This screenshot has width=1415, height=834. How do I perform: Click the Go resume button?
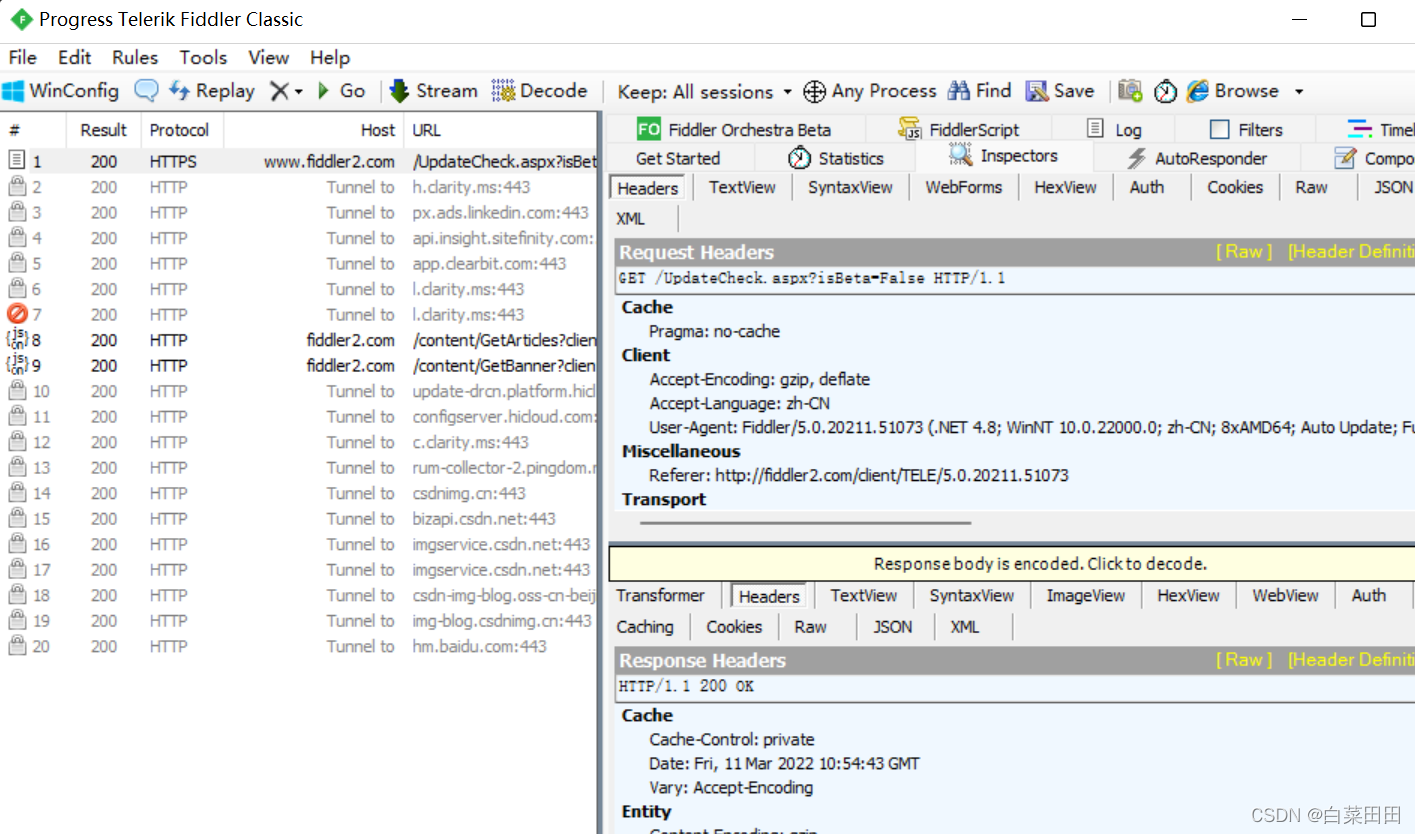(341, 91)
